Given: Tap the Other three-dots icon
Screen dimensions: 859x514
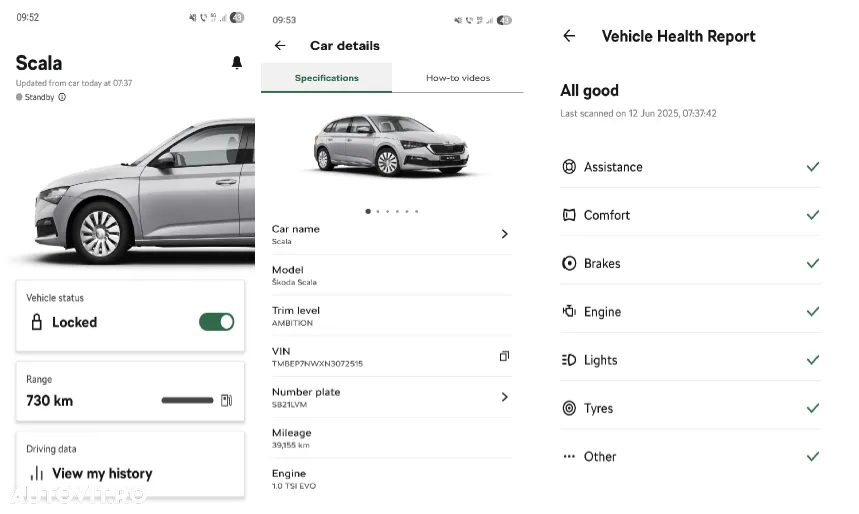Looking at the screenshot, I should pyautogui.click(x=569, y=456).
